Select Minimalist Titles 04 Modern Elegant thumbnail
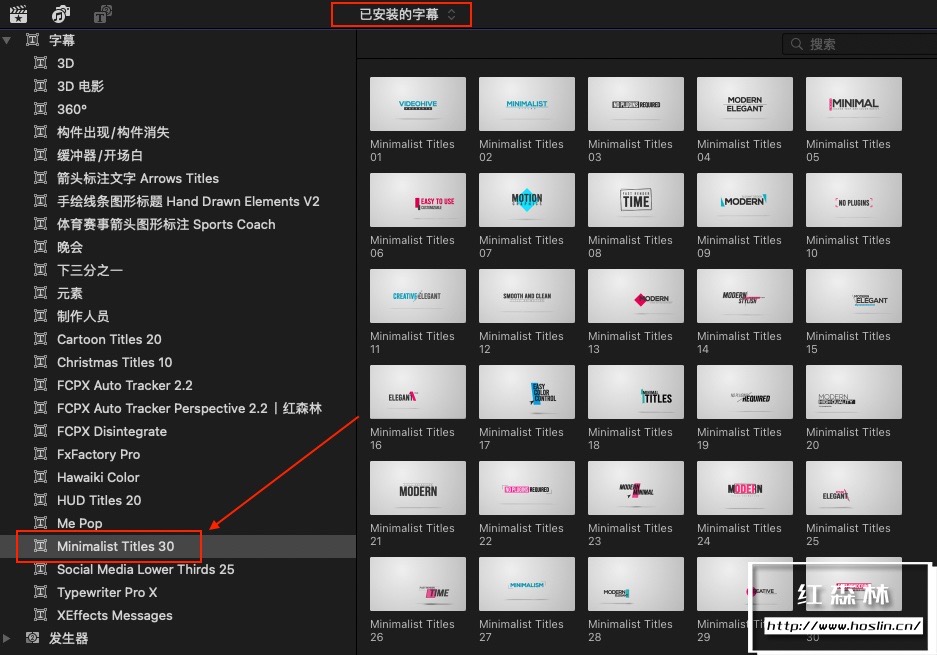The width and height of the screenshot is (937, 655). pyautogui.click(x=745, y=104)
